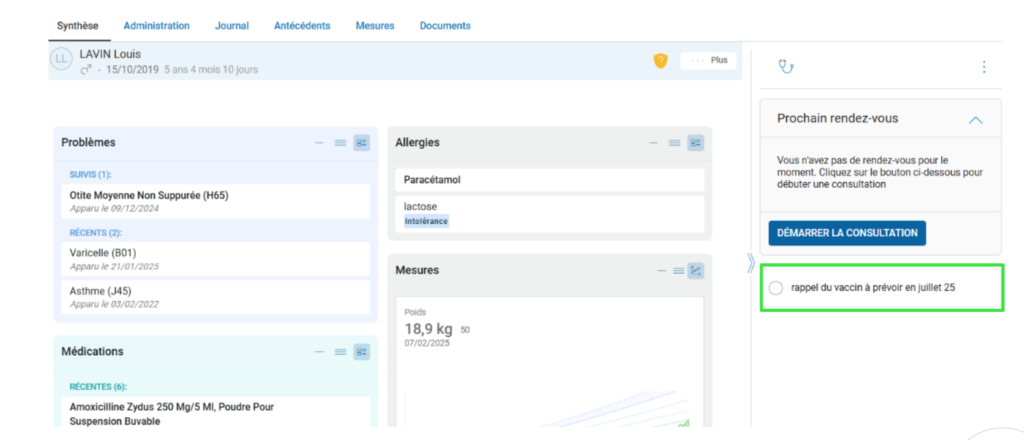Image resolution: width=1024 pixels, height=440 pixels.
Task: Show Mesures panel as chart view
Action: pos(696,270)
